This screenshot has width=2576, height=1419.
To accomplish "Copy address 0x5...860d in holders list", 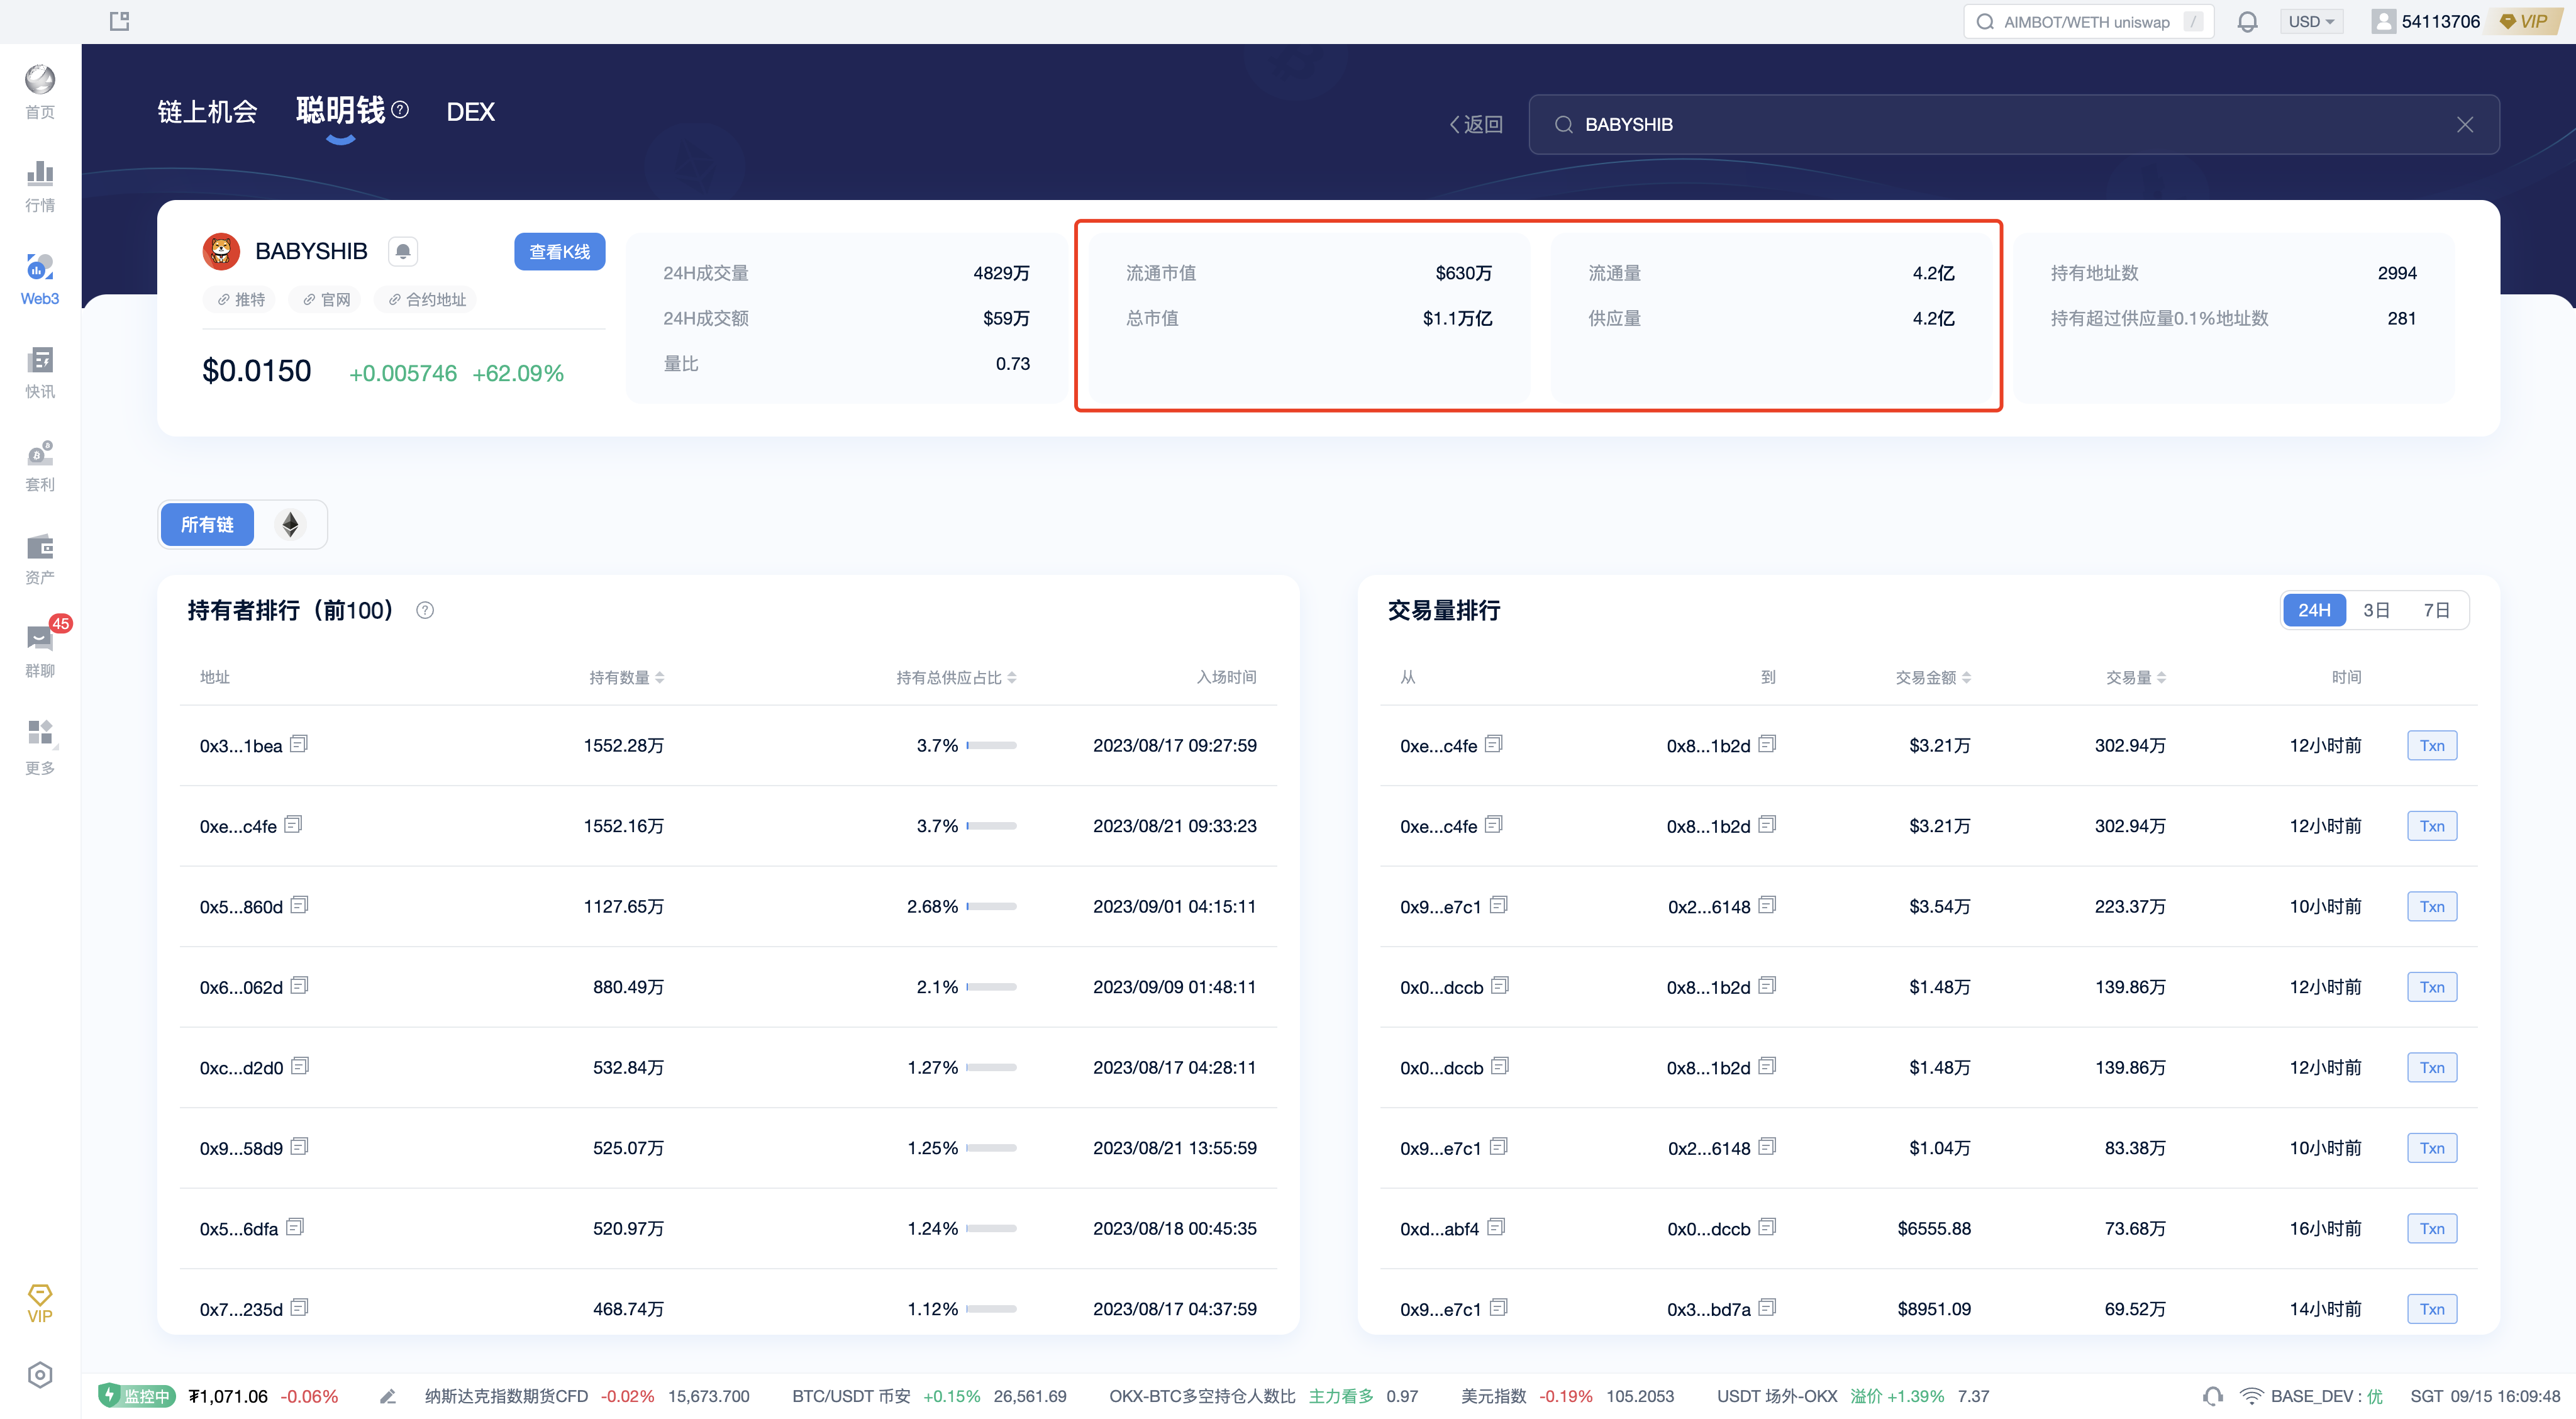I will [299, 905].
